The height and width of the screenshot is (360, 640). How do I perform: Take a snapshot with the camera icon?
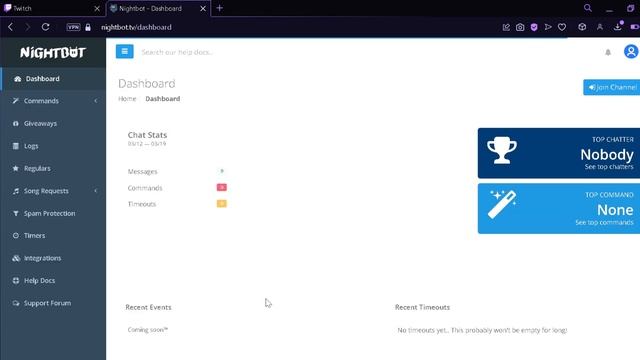pos(520,27)
